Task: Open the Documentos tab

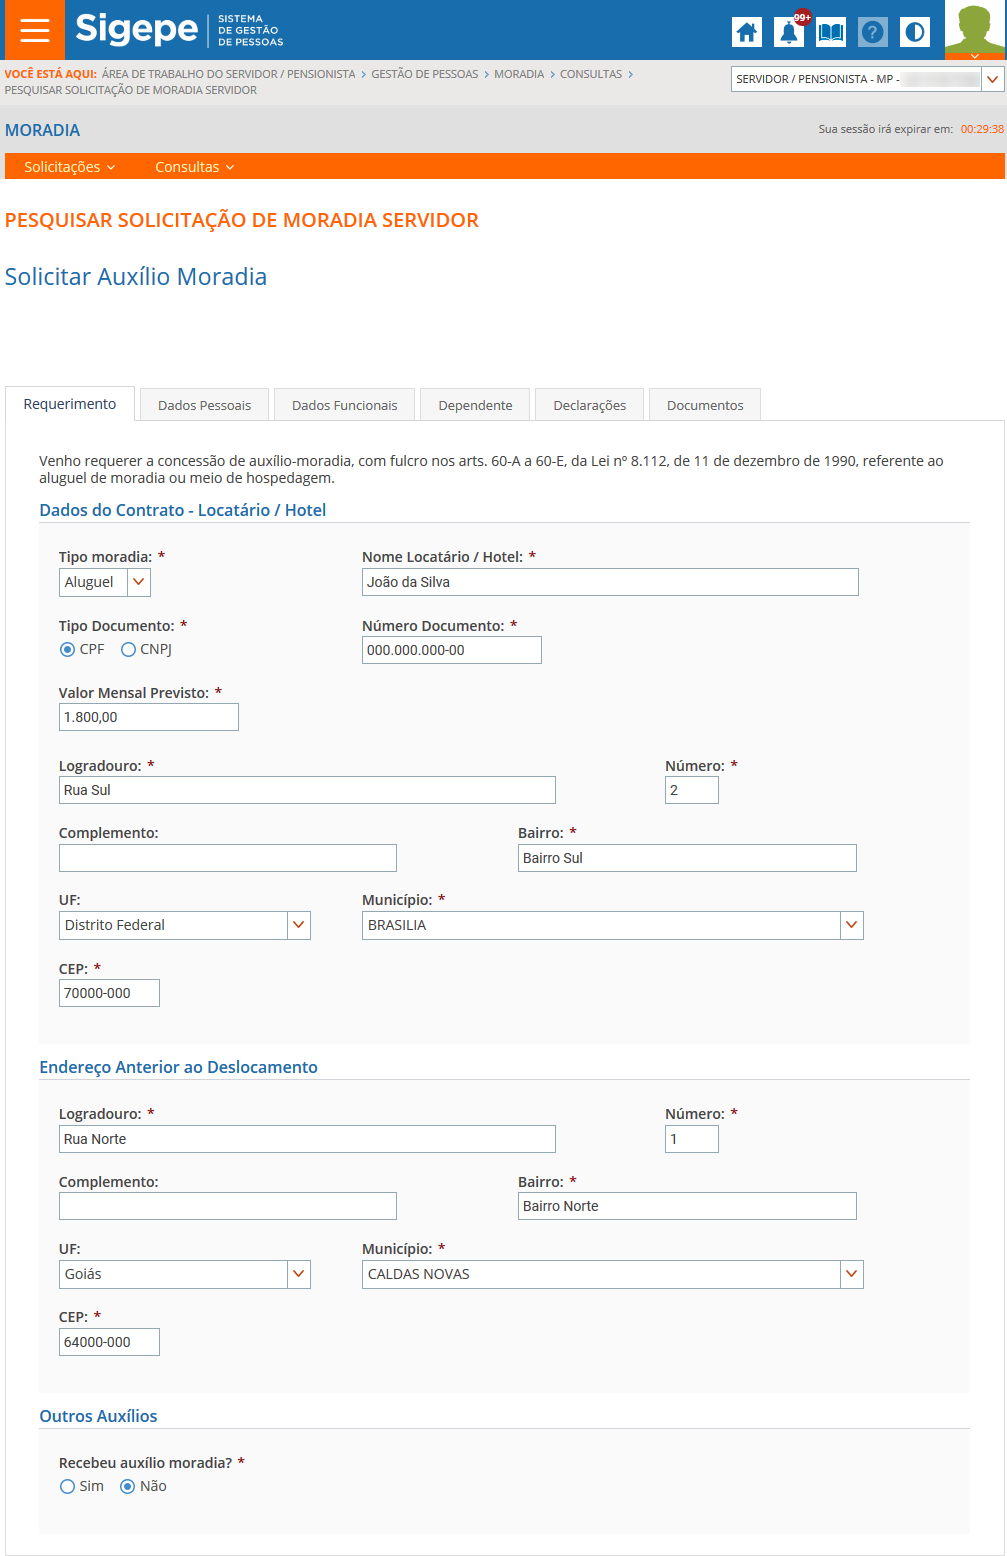Action: click(x=705, y=405)
